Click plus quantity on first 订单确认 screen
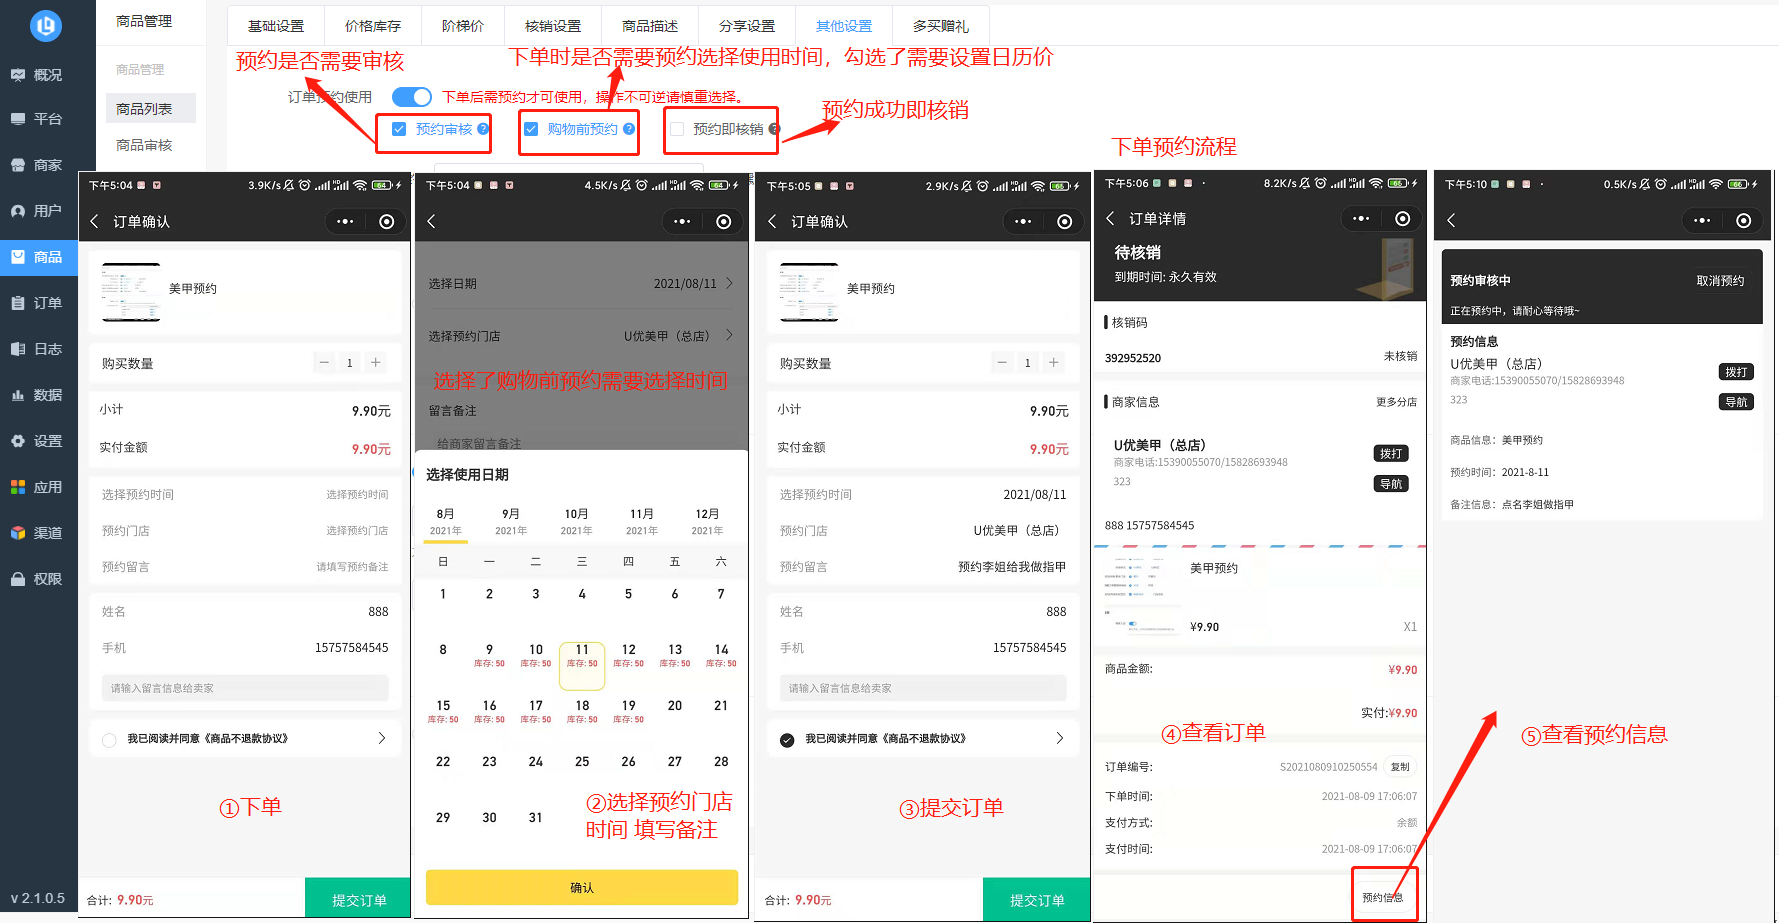The width and height of the screenshot is (1779, 923). click(376, 362)
